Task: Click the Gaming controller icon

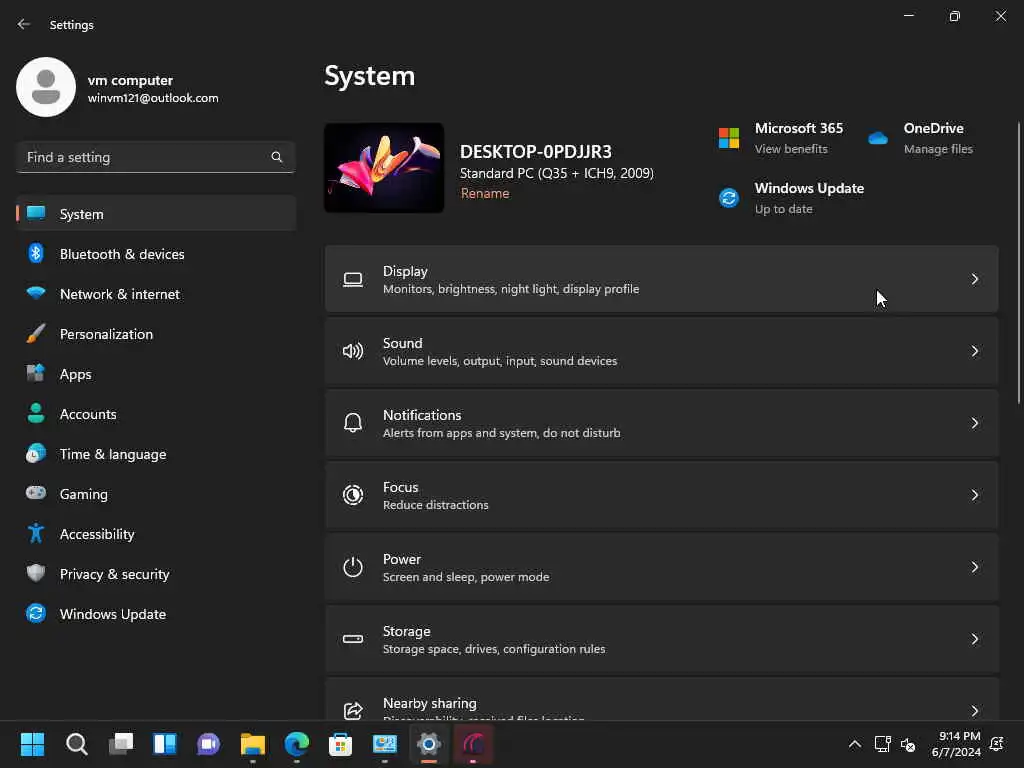Action: coord(36,493)
